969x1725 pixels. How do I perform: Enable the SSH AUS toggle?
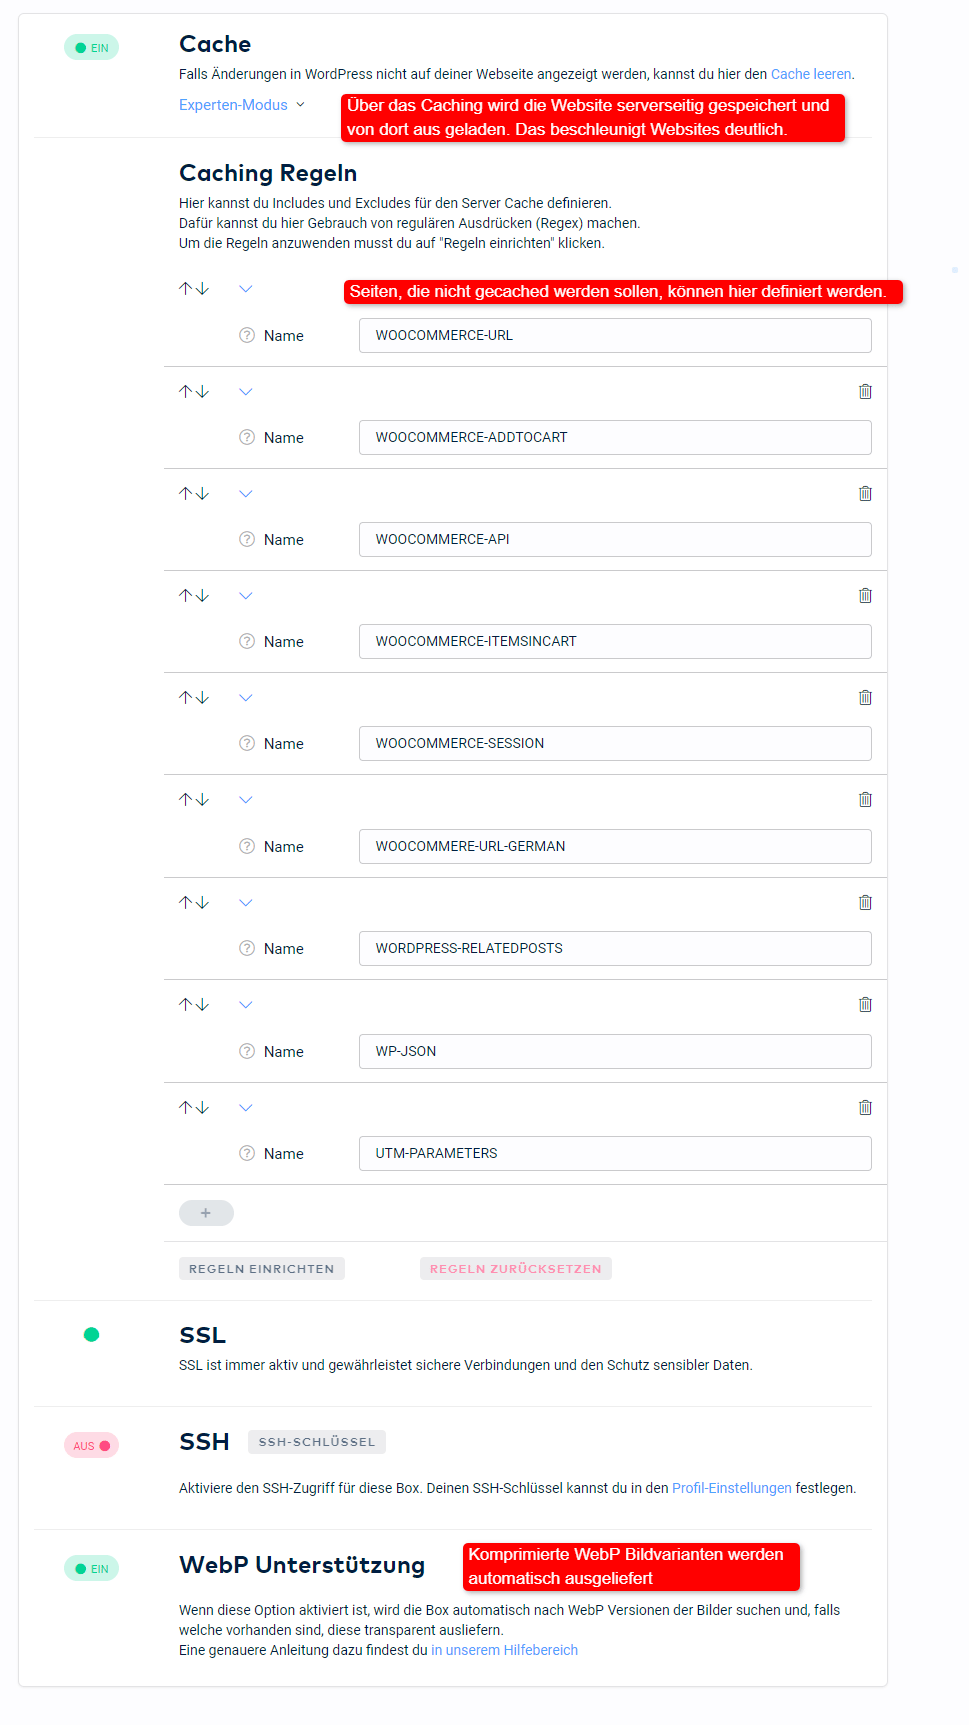[x=91, y=1446]
